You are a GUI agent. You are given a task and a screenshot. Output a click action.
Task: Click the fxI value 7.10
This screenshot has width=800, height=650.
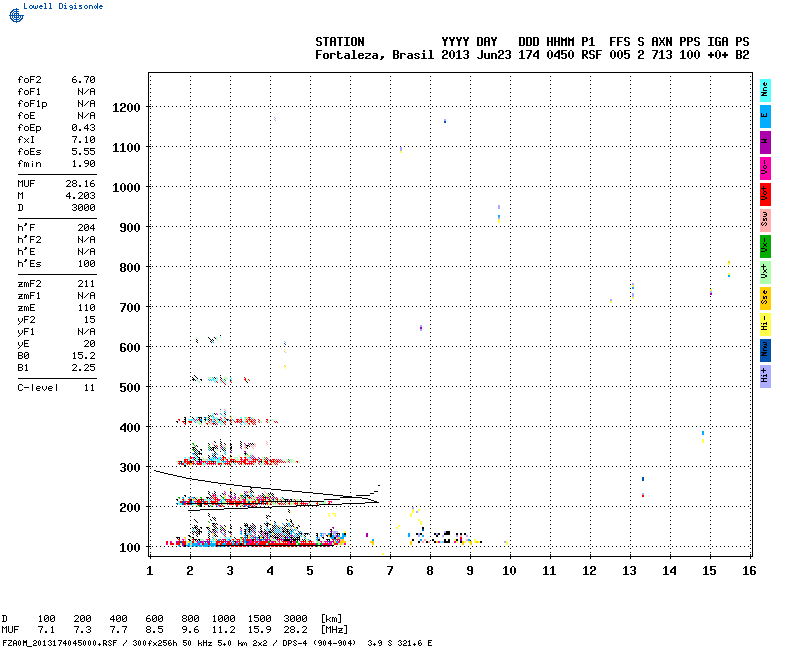pos(83,140)
